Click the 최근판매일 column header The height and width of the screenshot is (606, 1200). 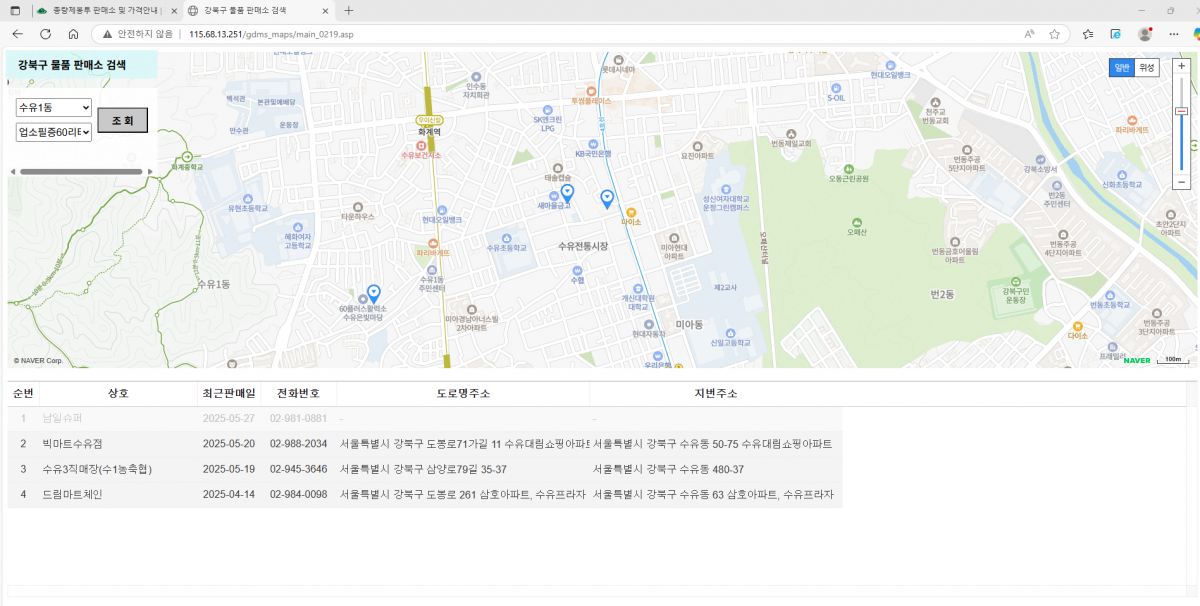click(229, 393)
